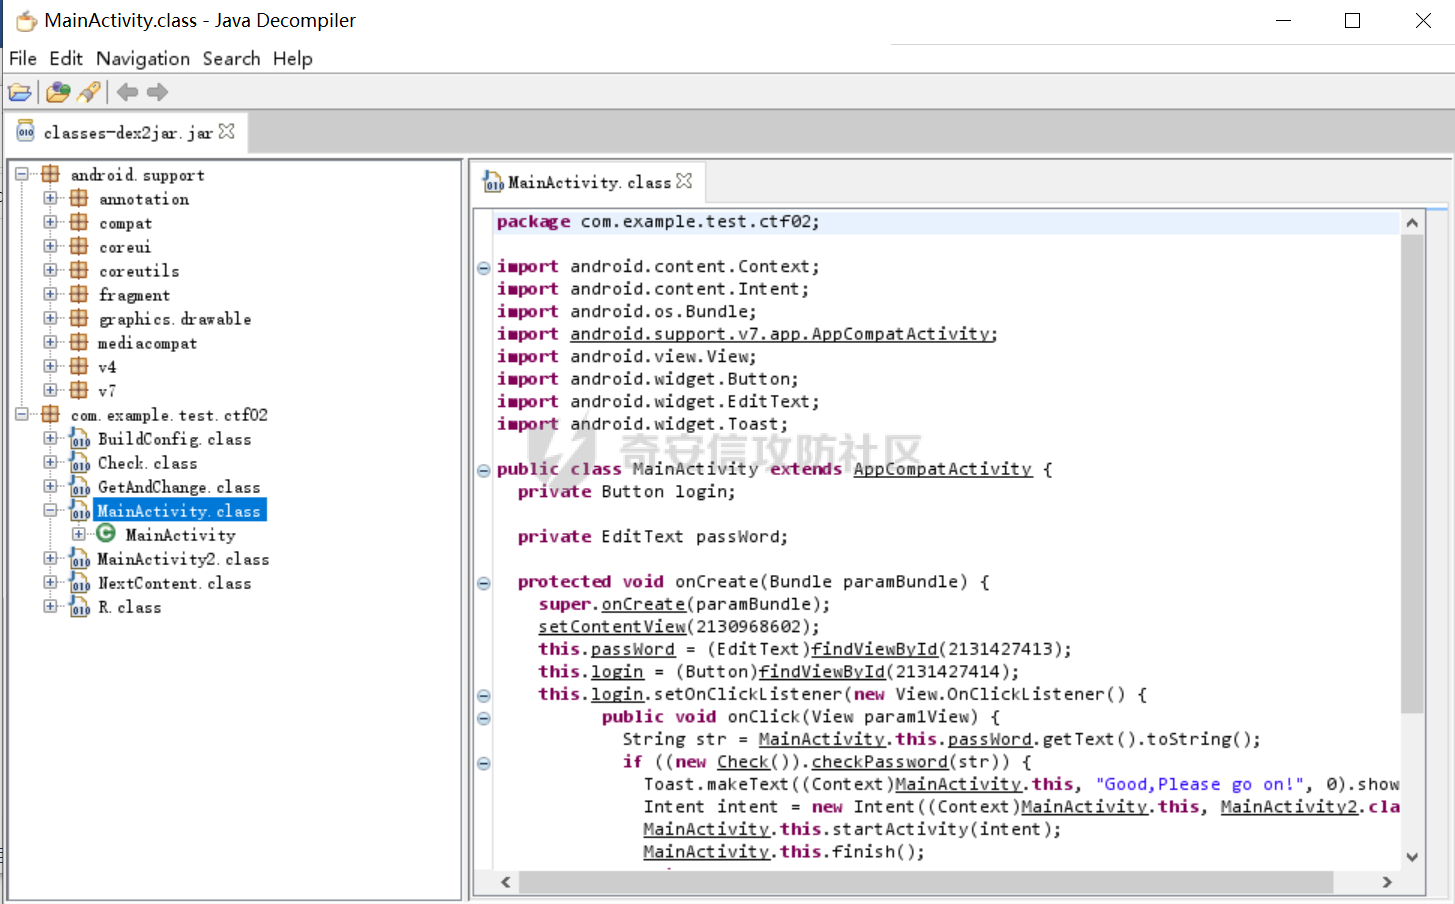The image size is (1455, 904).
Task: Expand the graphics.drawable package
Action: click(50, 318)
